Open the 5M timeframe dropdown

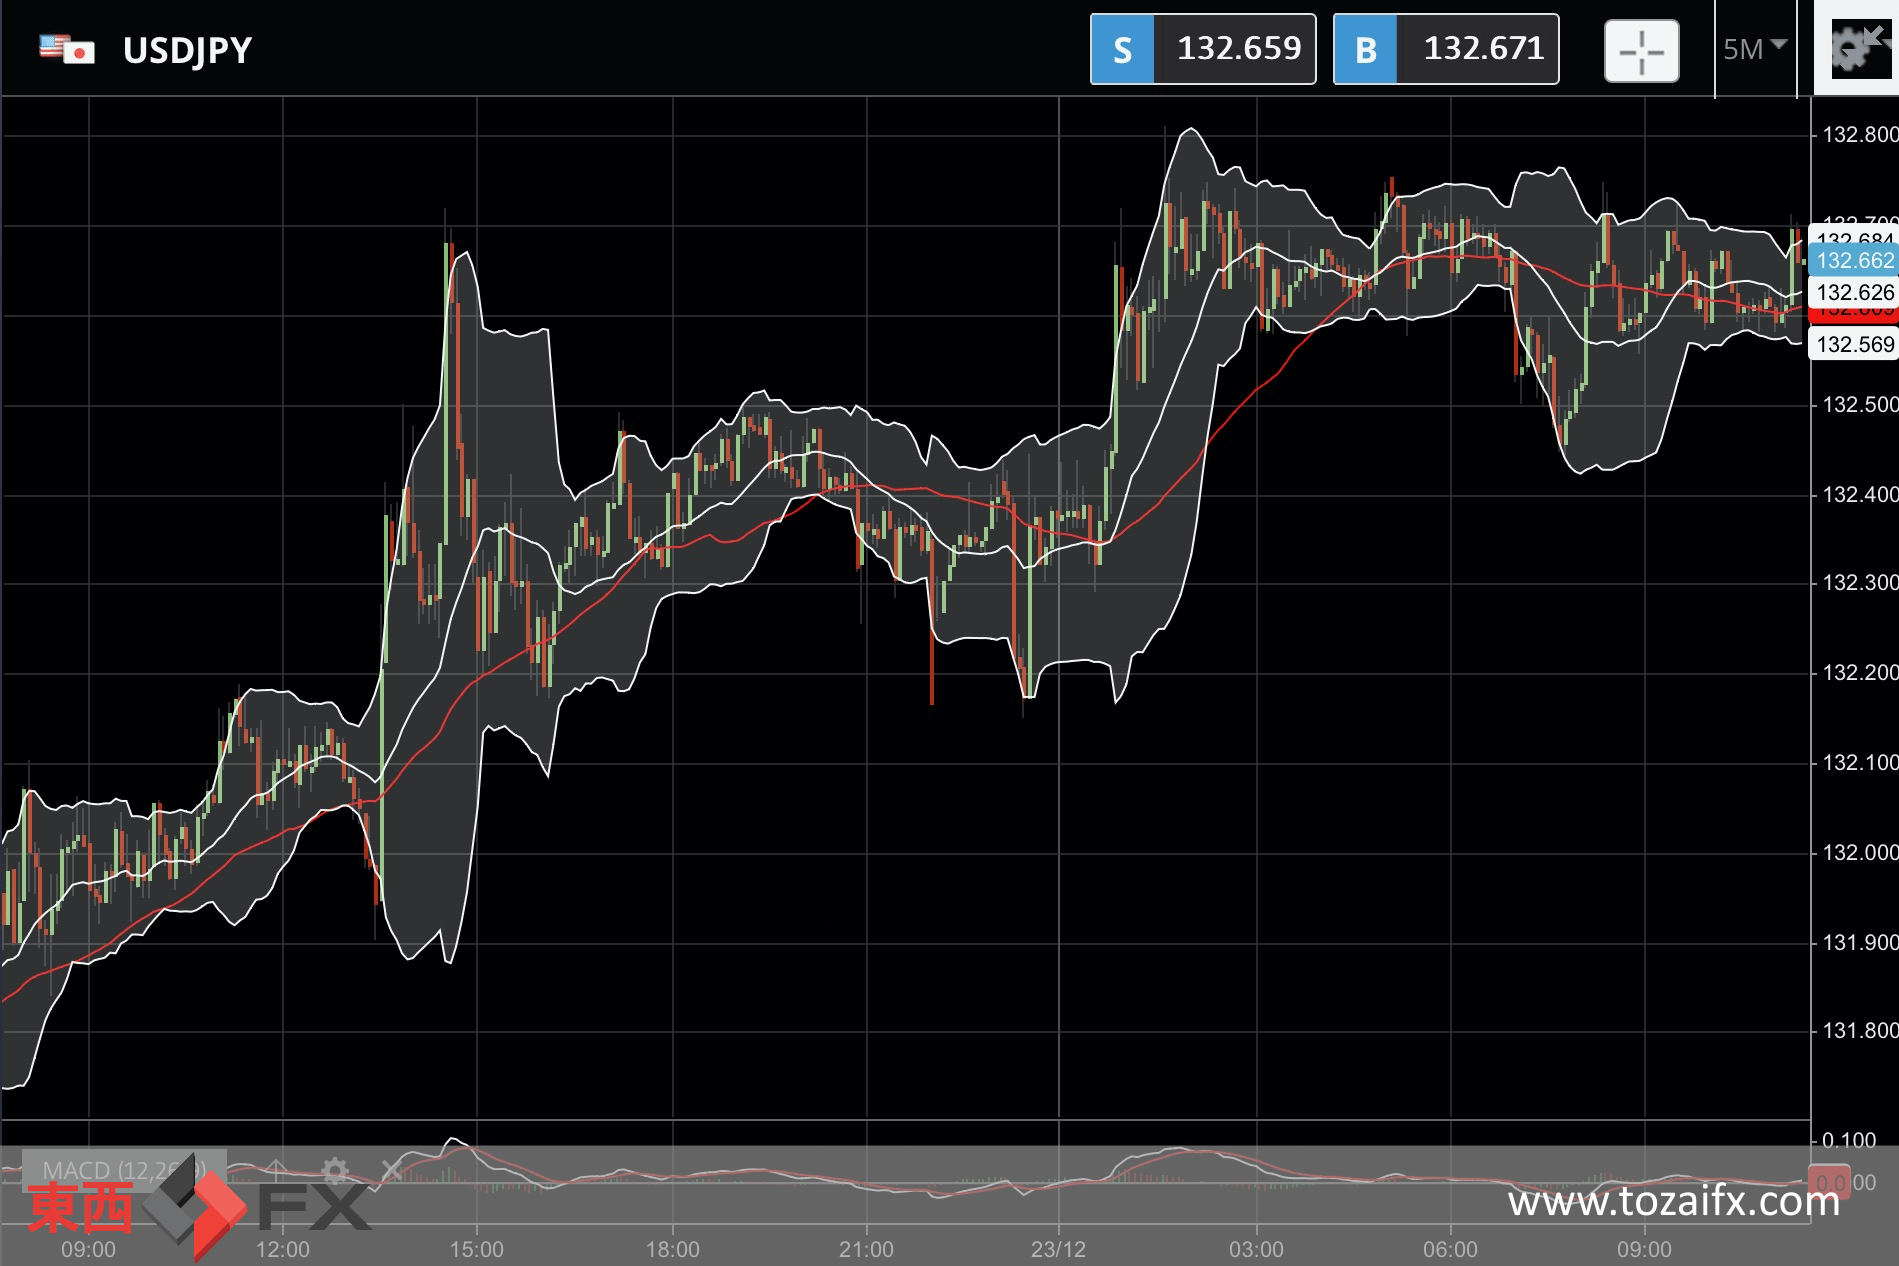click(x=1755, y=49)
